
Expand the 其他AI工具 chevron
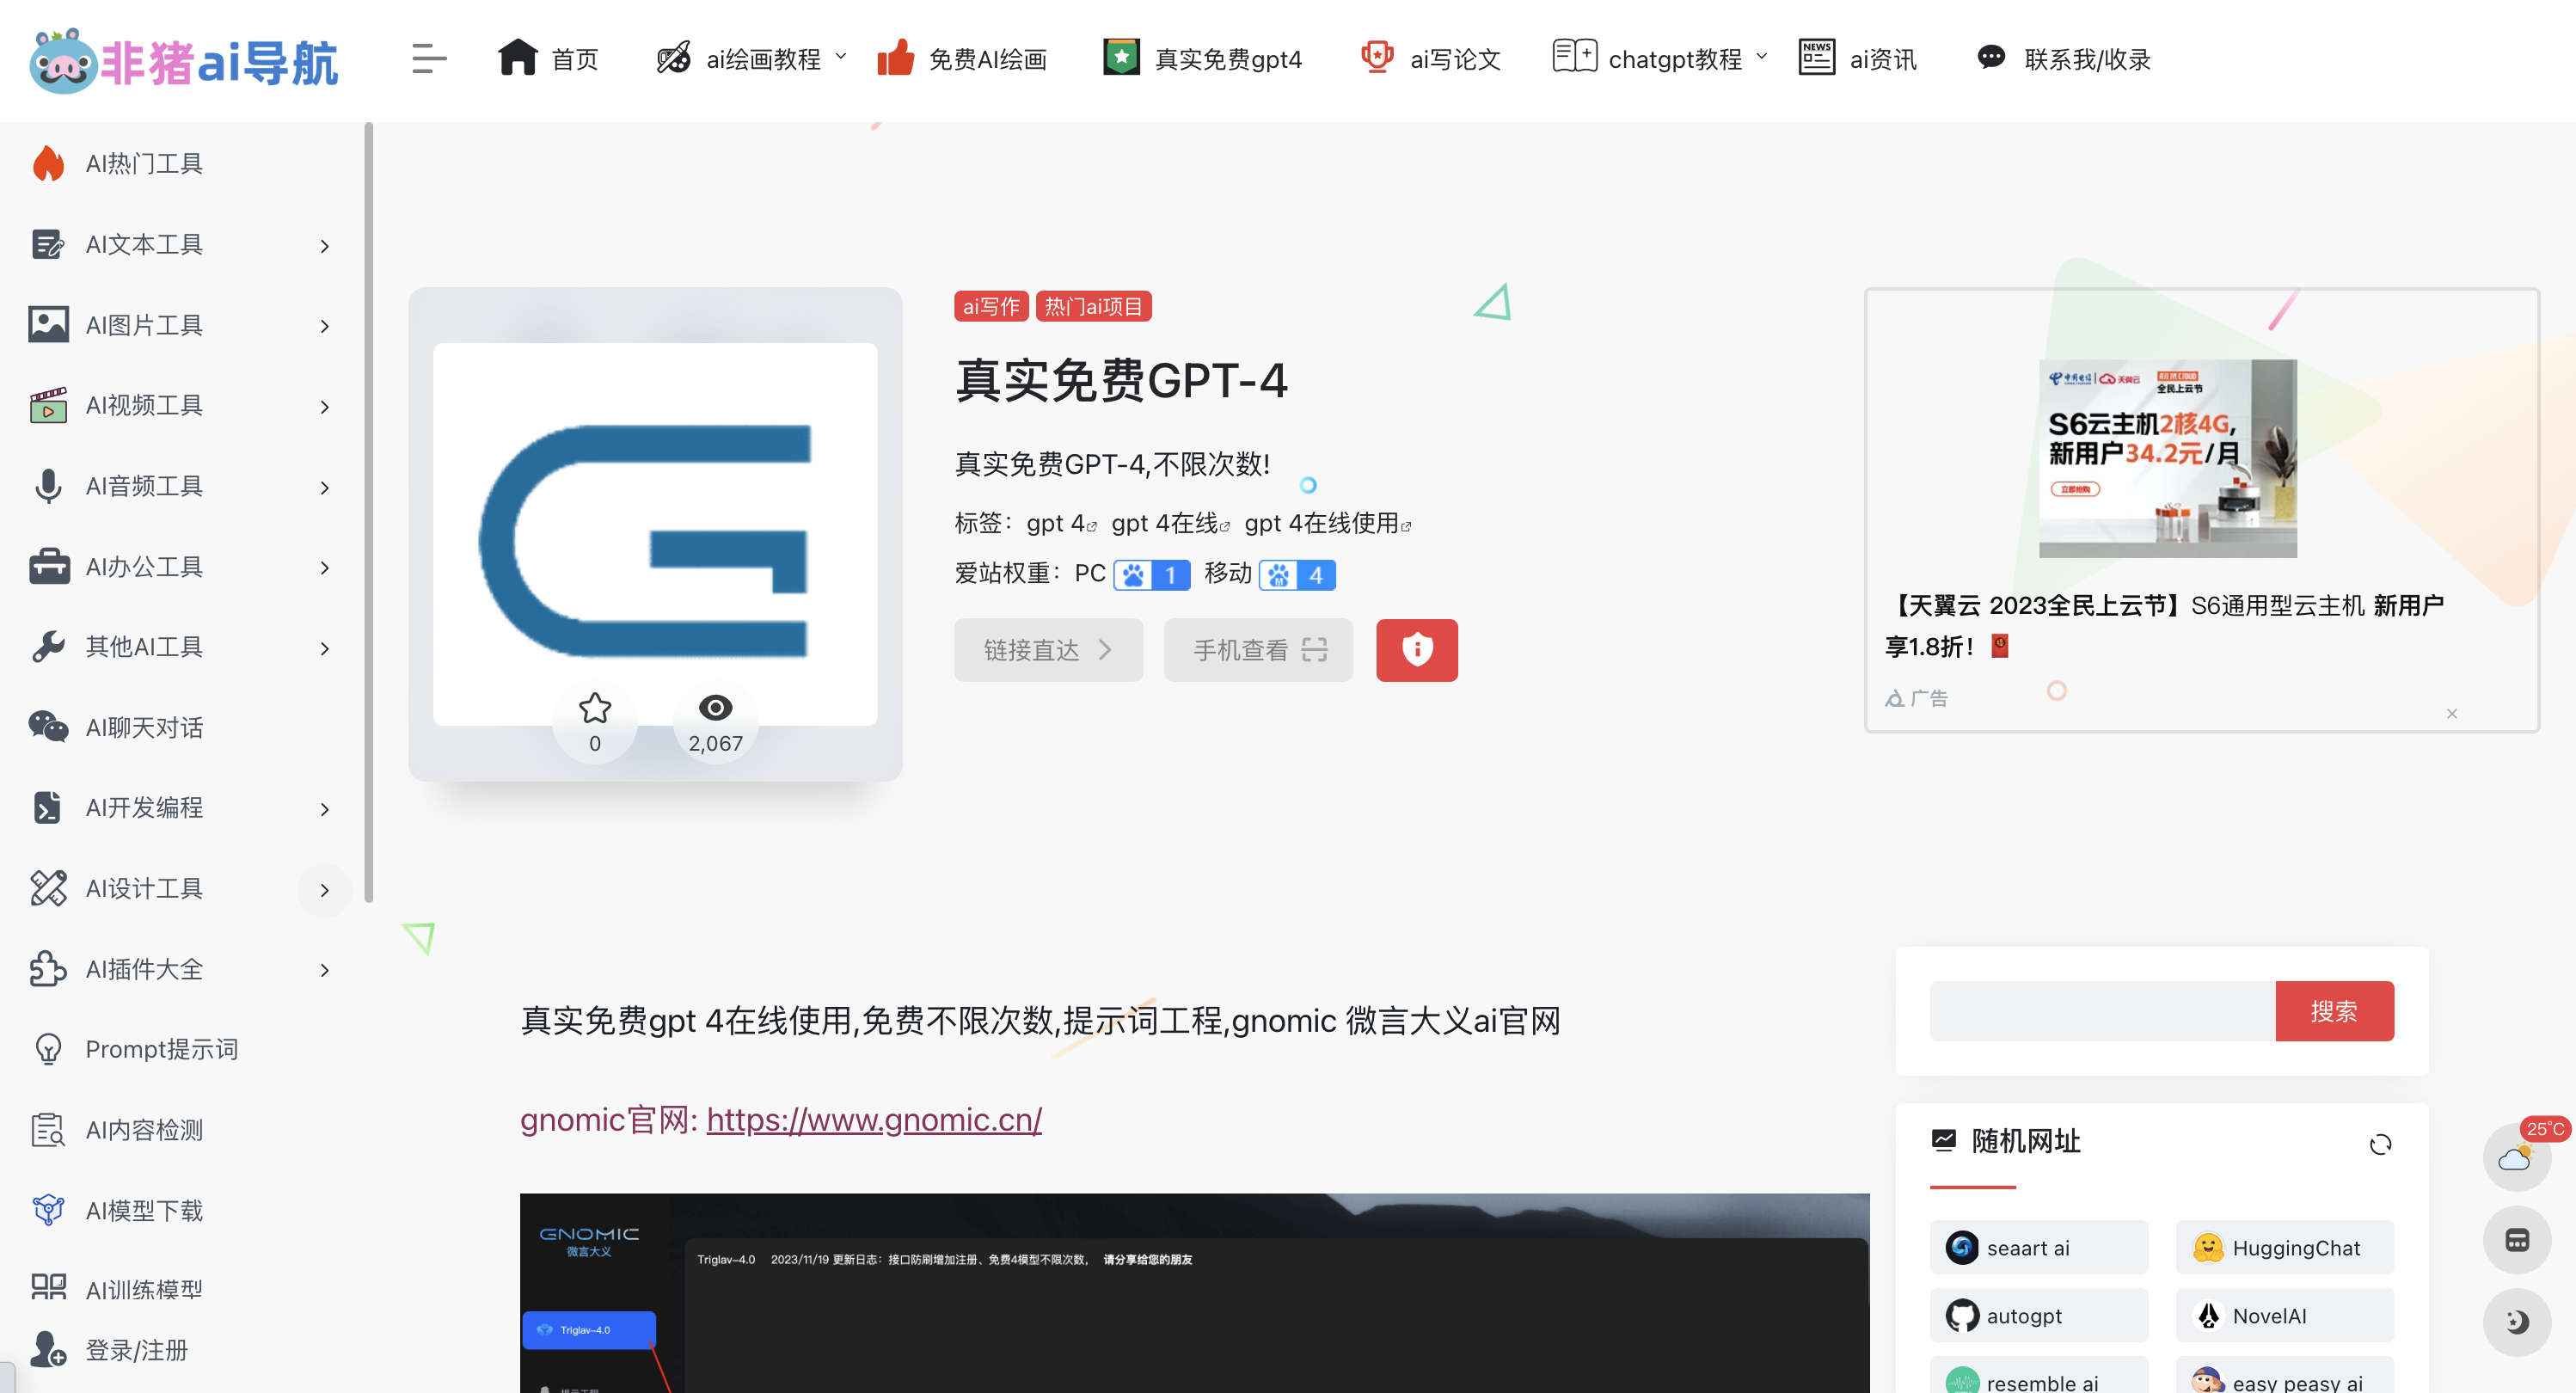coord(325,649)
